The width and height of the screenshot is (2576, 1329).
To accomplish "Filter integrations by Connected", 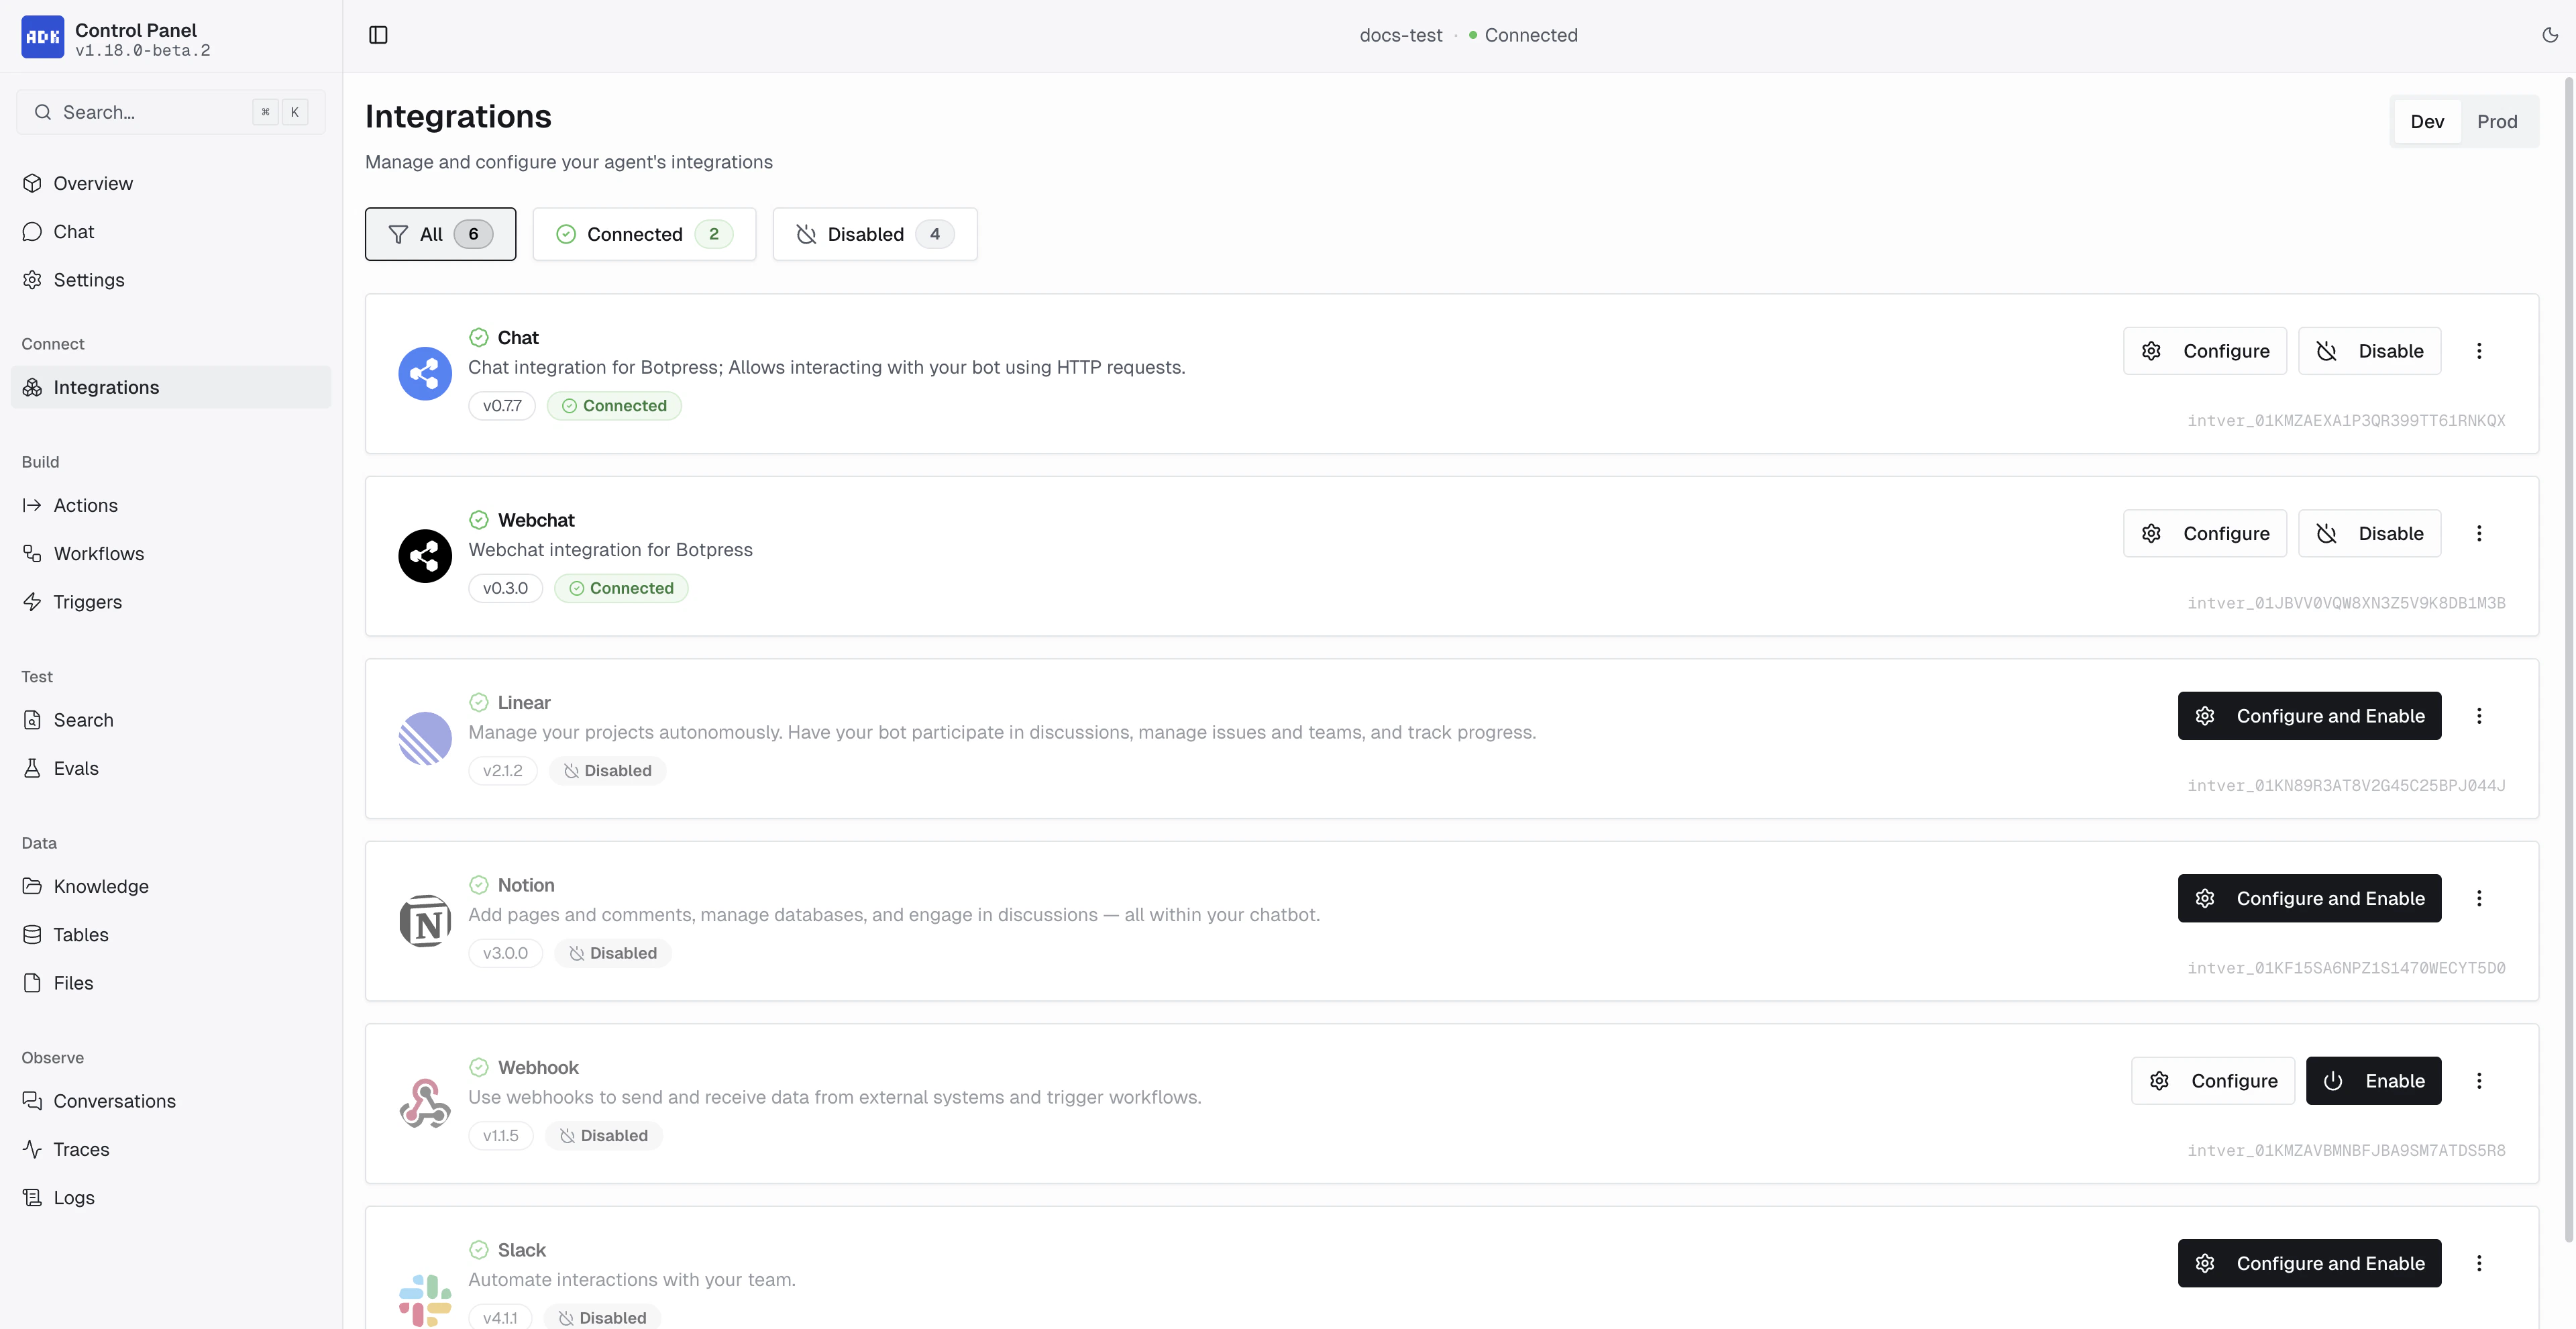I will [x=644, y=233].
